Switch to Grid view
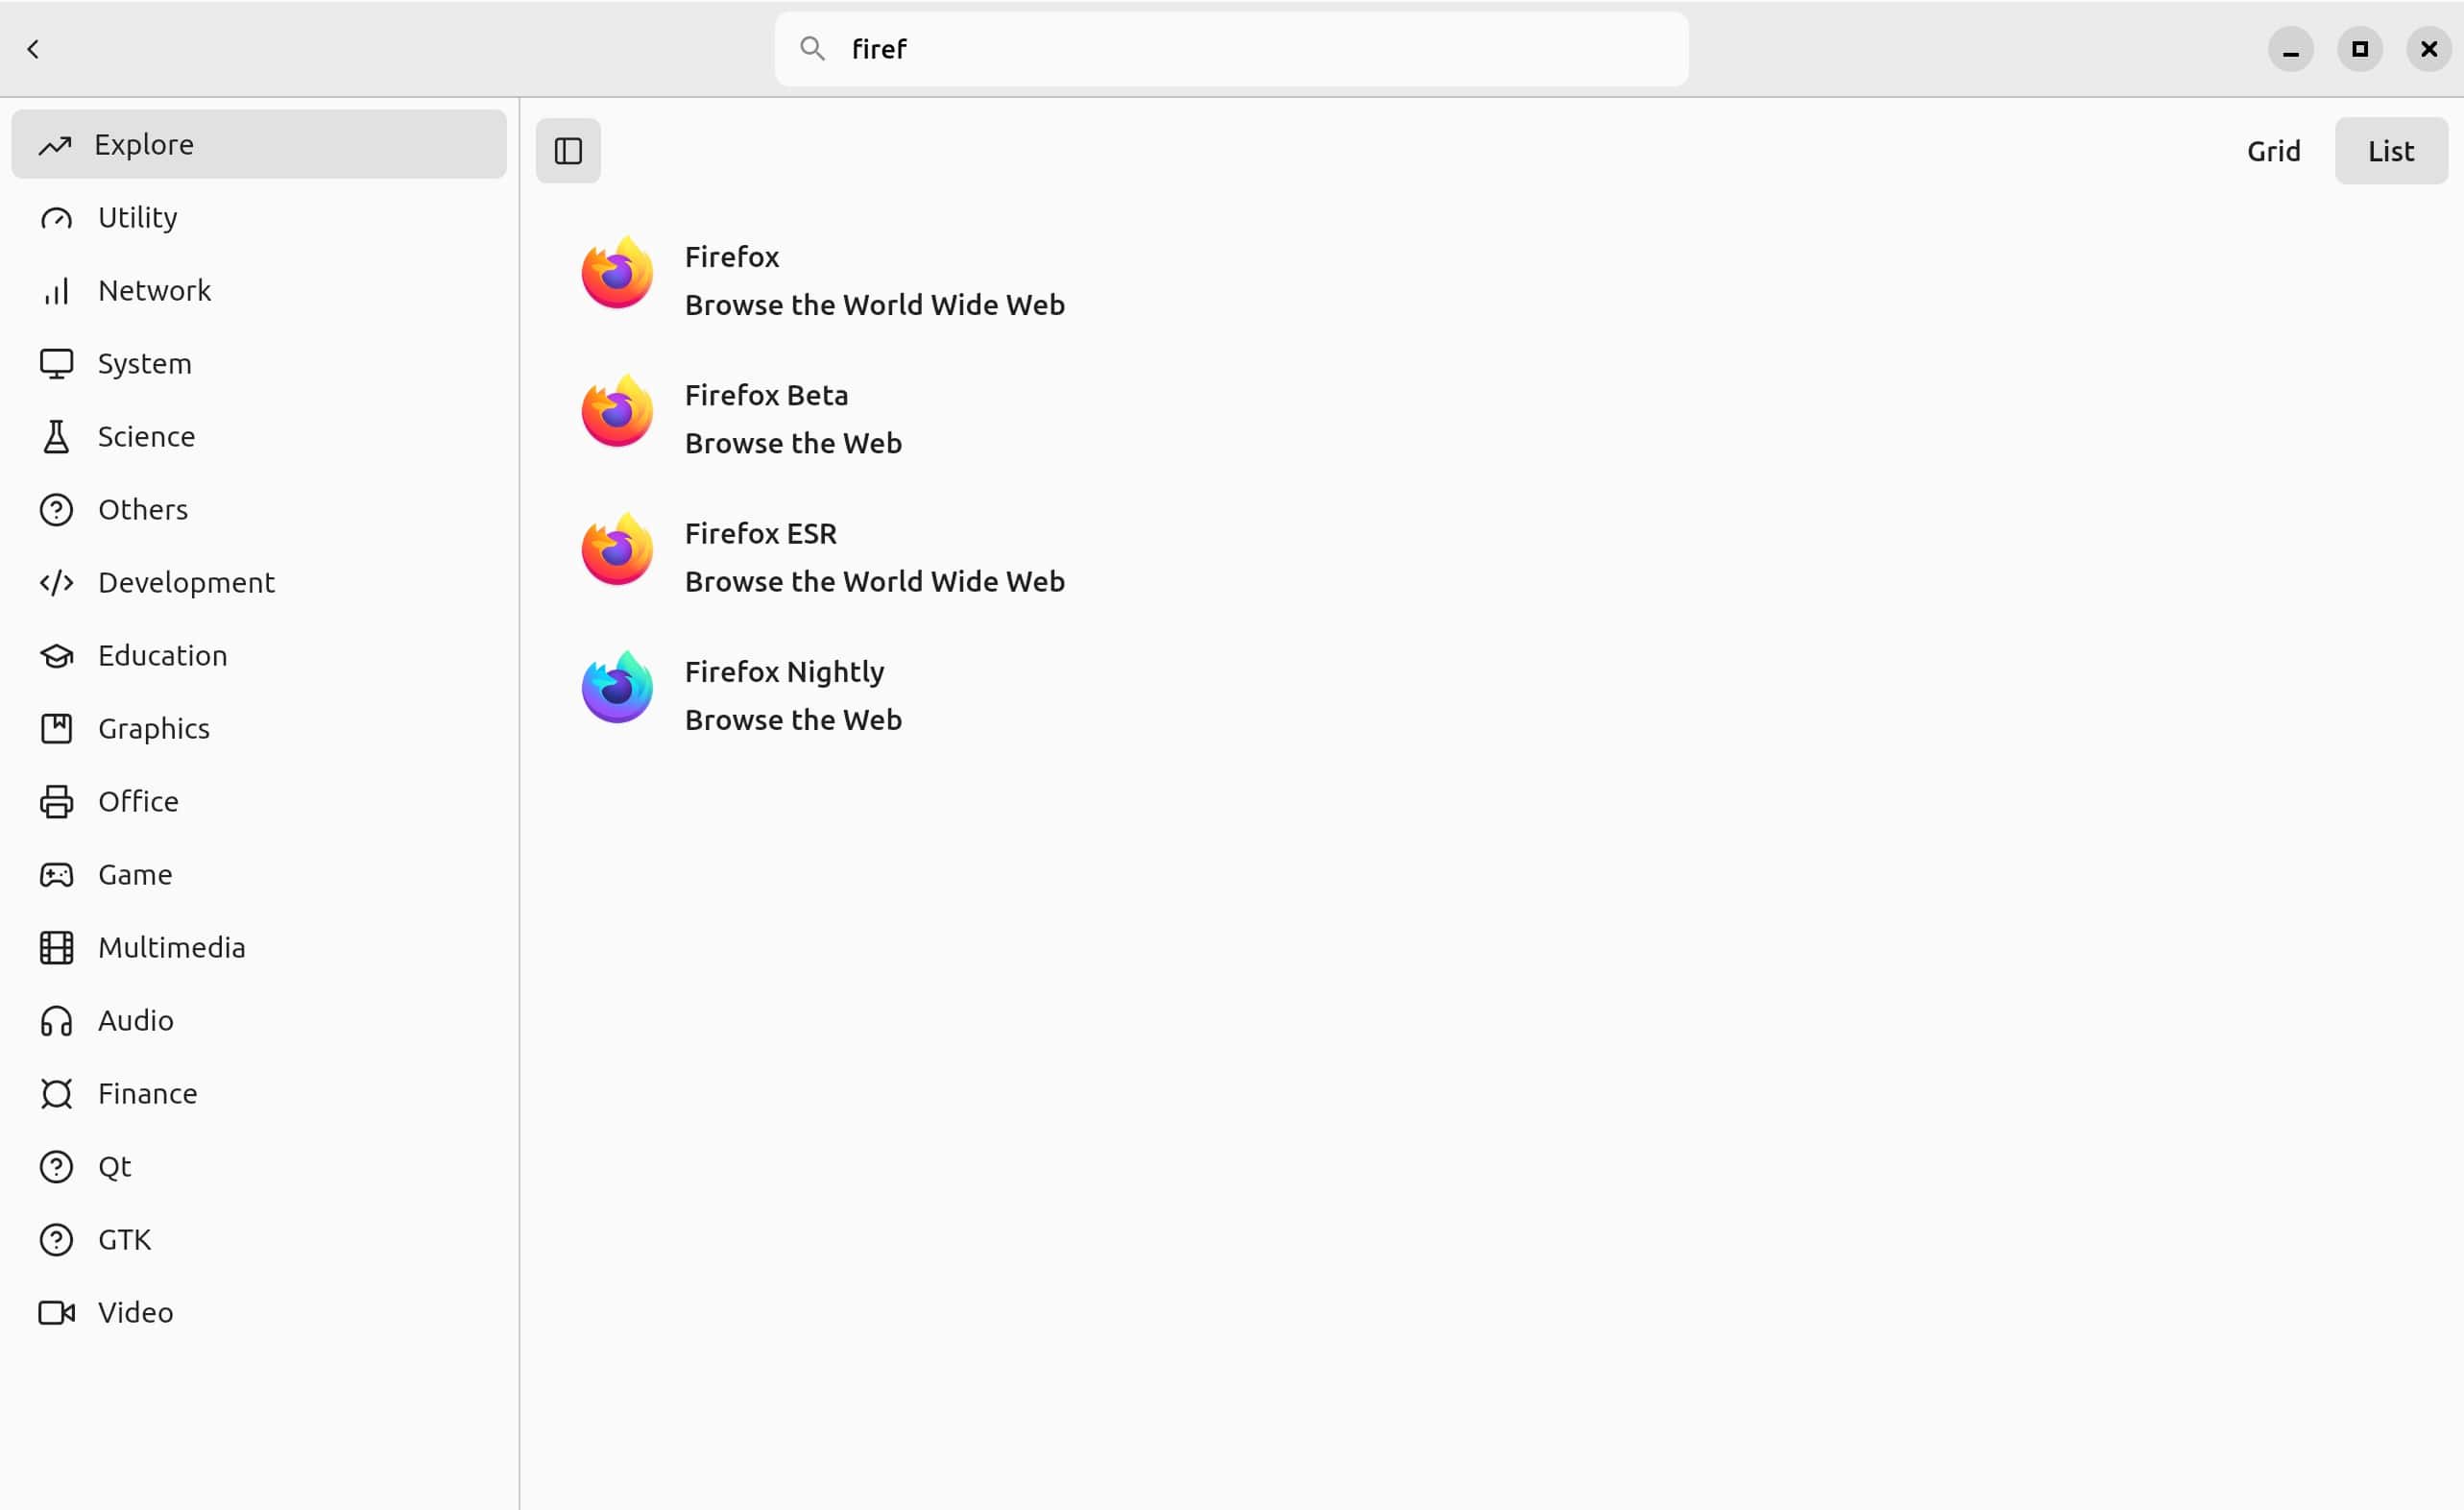This screenshot has width=2464, height=1510. click(x=2273, y=151)
